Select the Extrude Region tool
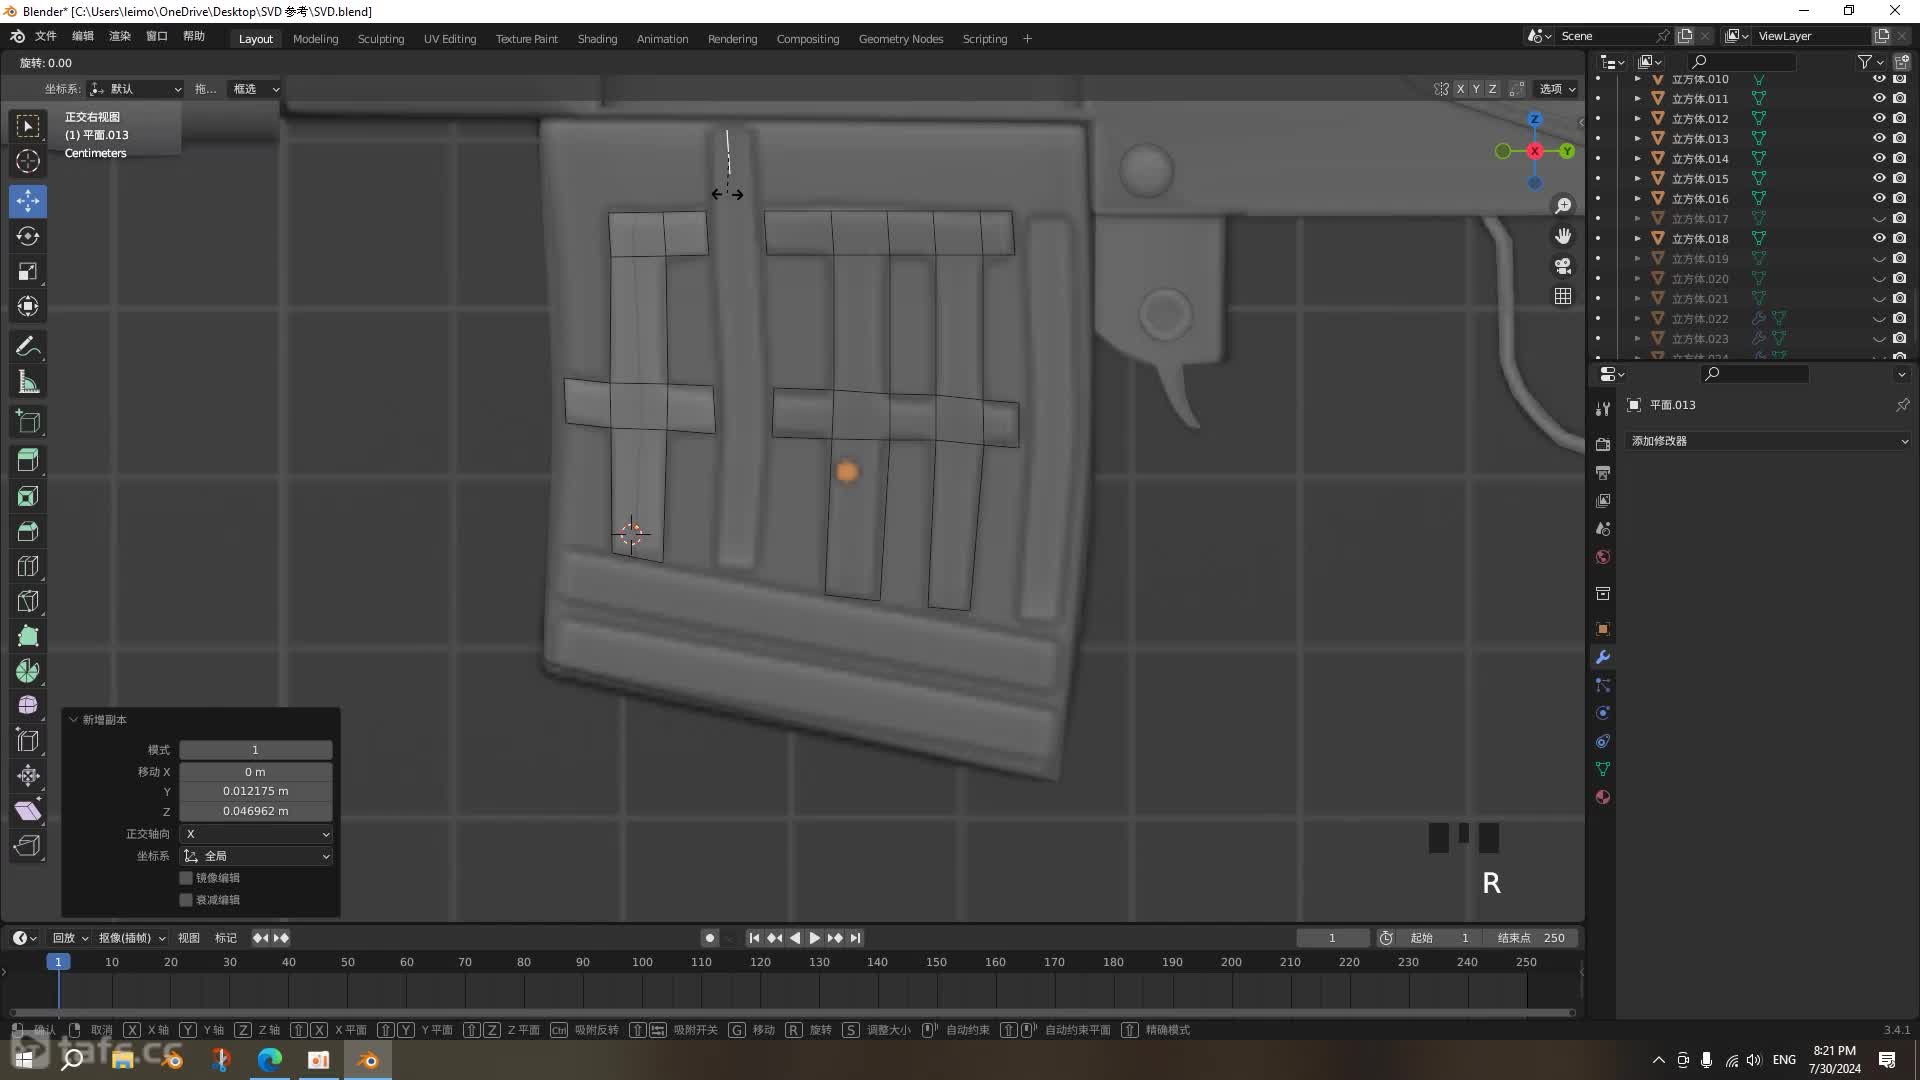1920x1080 pixels. (x=28, y=461)
